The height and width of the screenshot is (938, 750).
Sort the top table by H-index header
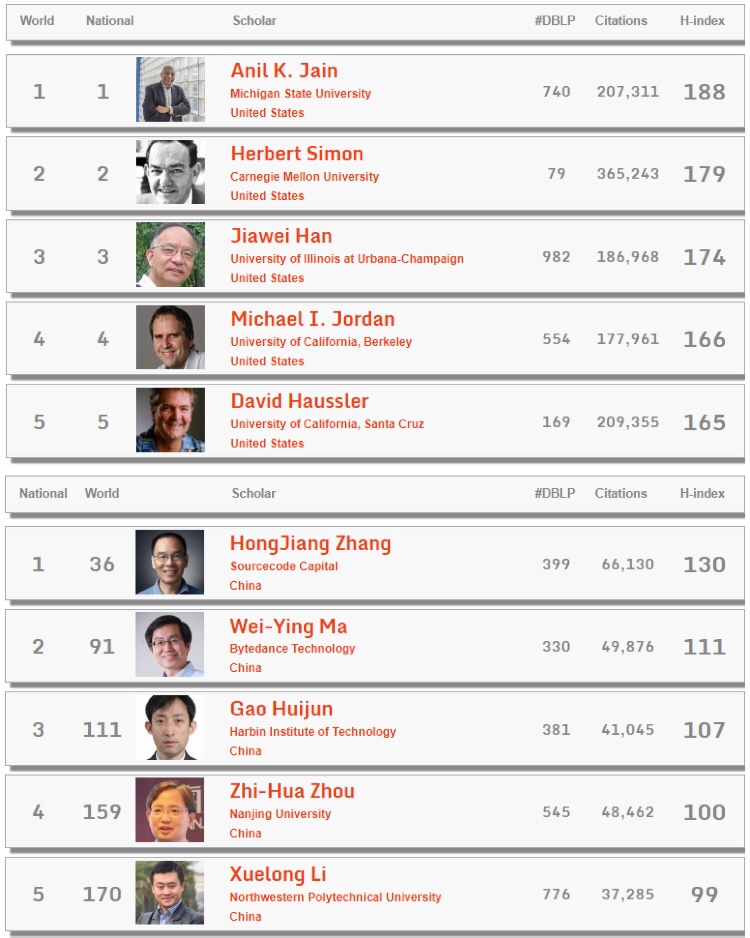pos(702,21)
